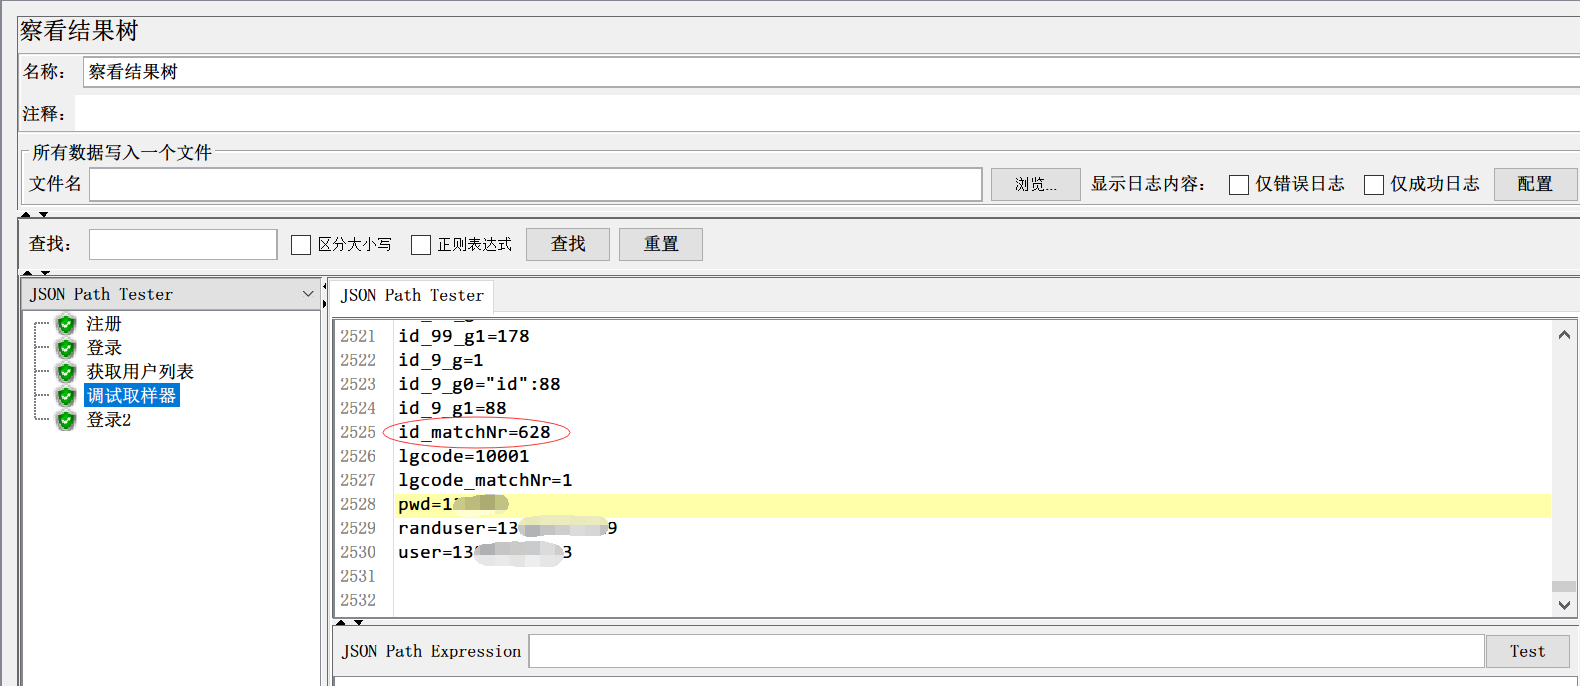
Task: Open the 配置 configure button
Action: pyautogui.click(x=1534, y=184)
